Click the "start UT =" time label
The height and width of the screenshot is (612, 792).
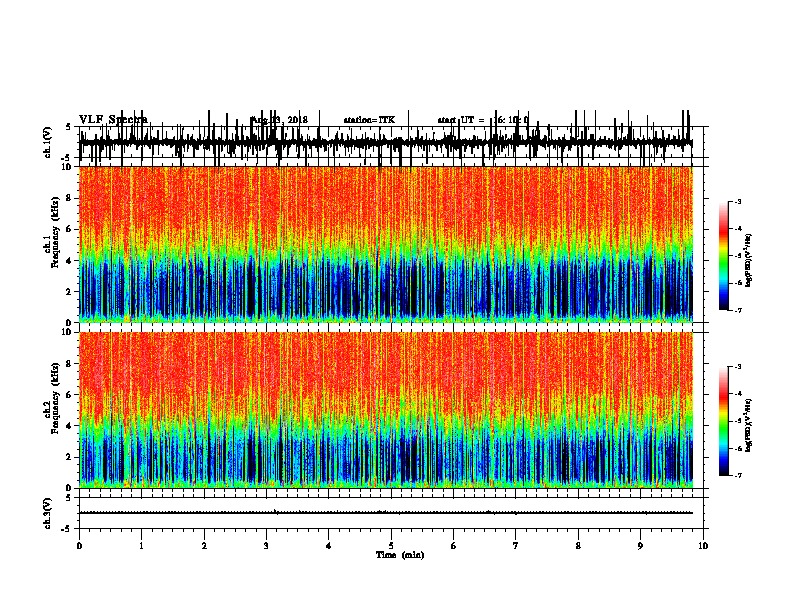[461, 120]
